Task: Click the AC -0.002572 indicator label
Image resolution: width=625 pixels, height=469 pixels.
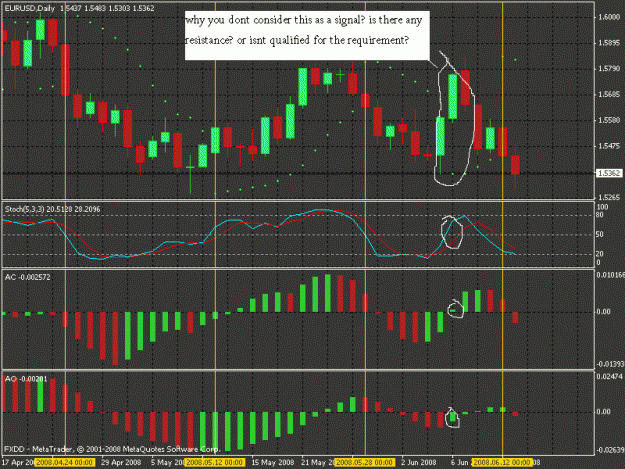Action: pyautogui.click(x=28, y=277)
